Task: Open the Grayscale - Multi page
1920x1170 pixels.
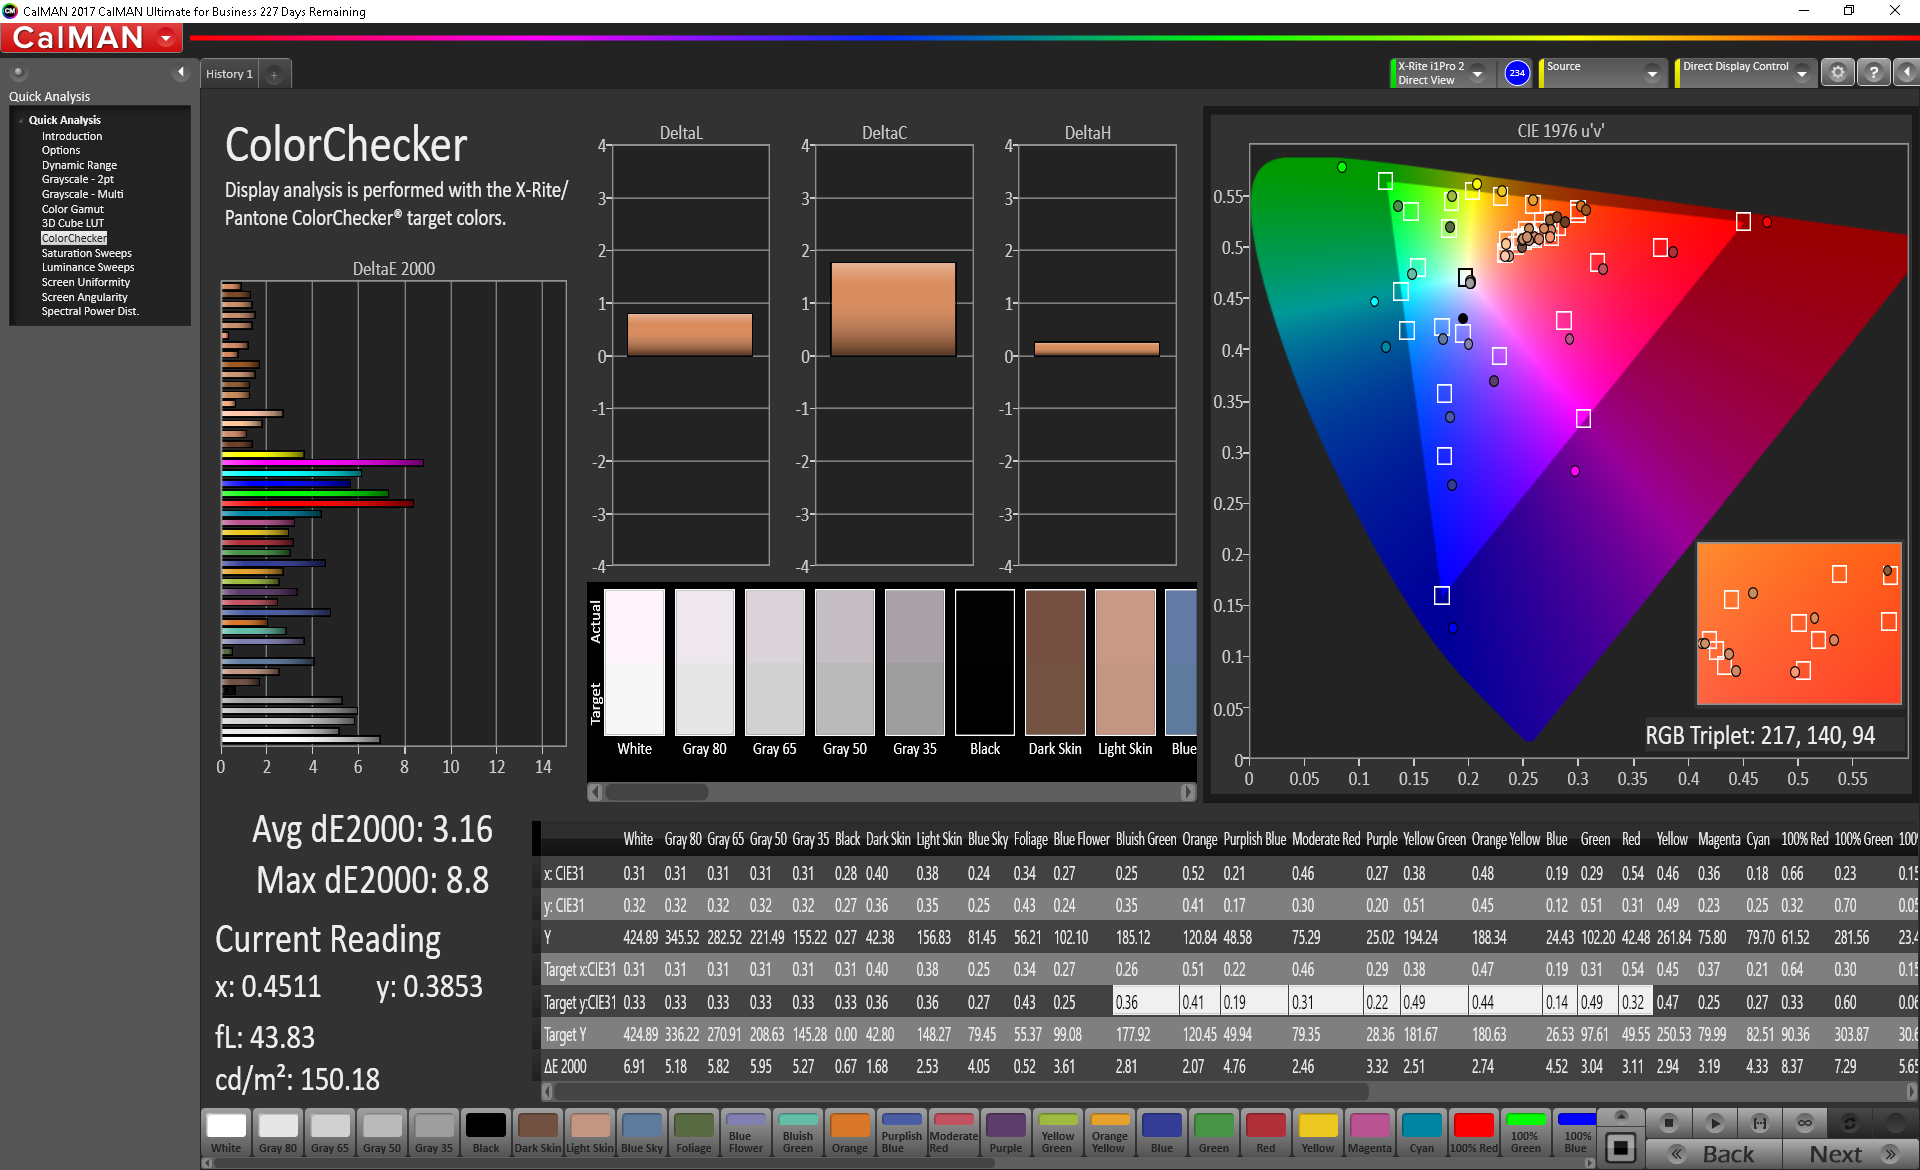Action: click(x=83, y=194)
